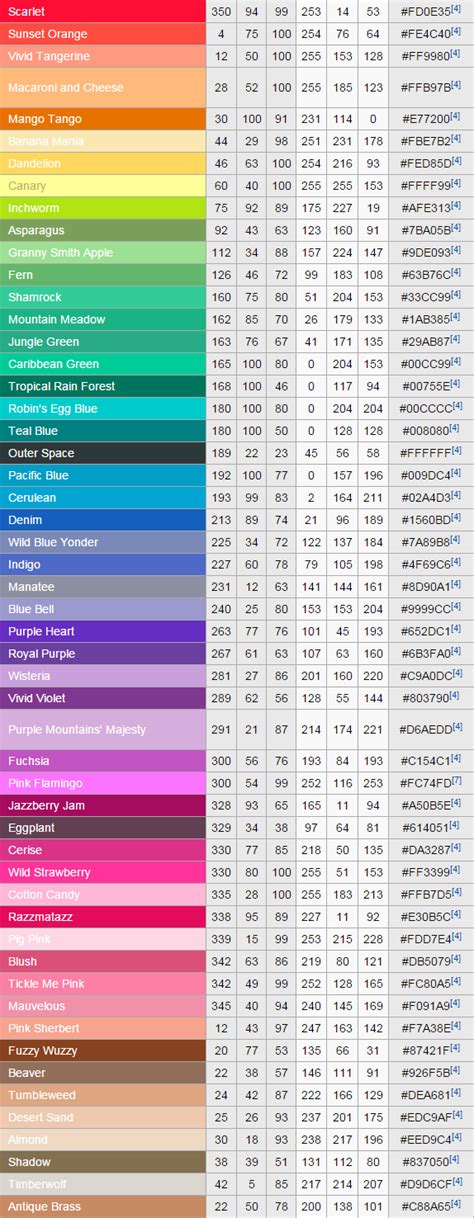This screenshot has height=1218, width=474.
Task: Select the Sunset Orange swatch
Action: pyautogui.click(x=103, y=34)
